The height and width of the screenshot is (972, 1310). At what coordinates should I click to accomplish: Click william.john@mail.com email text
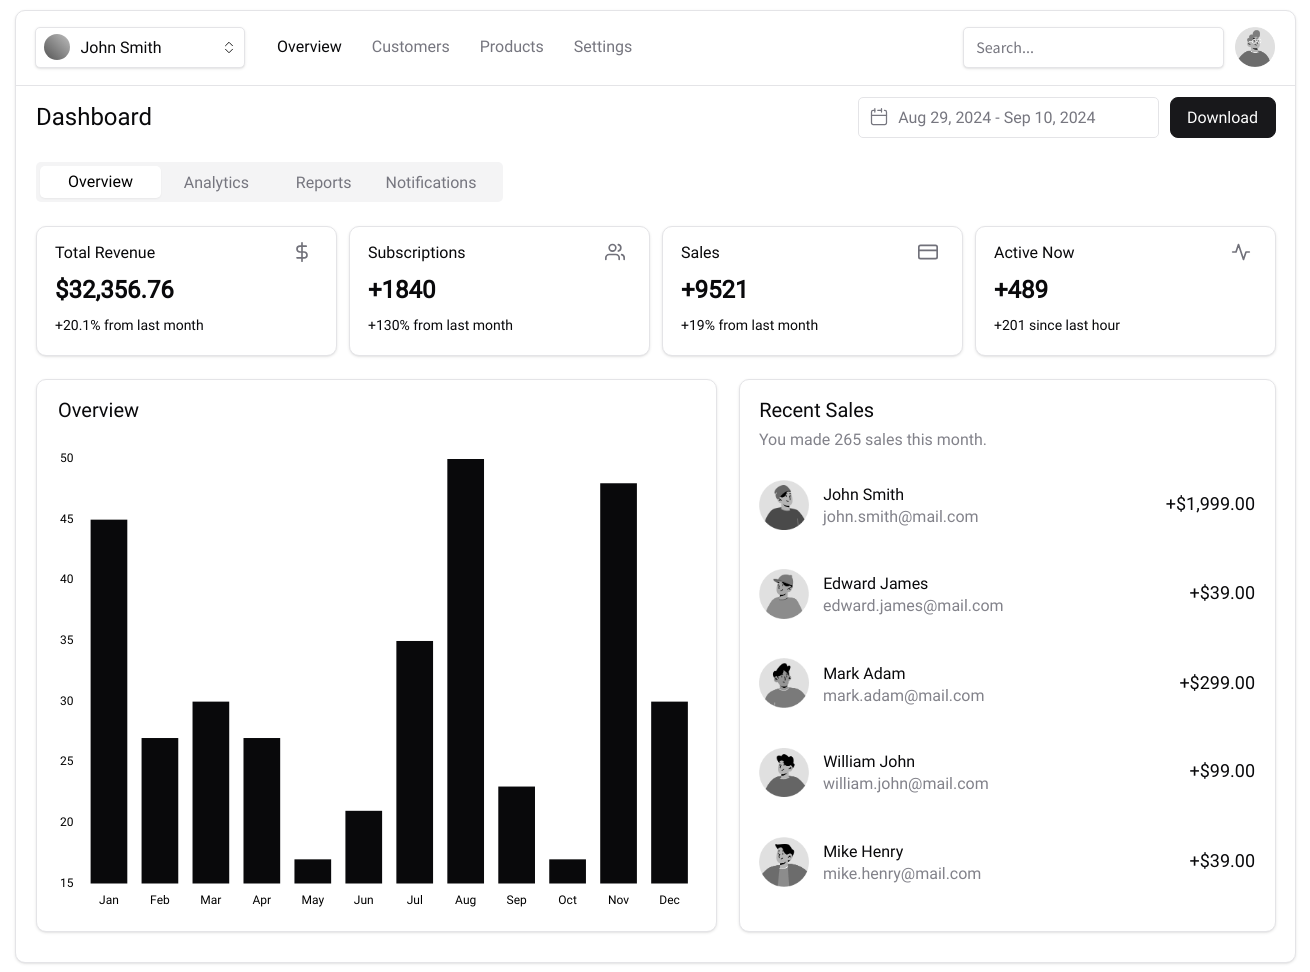click(905, 784)
